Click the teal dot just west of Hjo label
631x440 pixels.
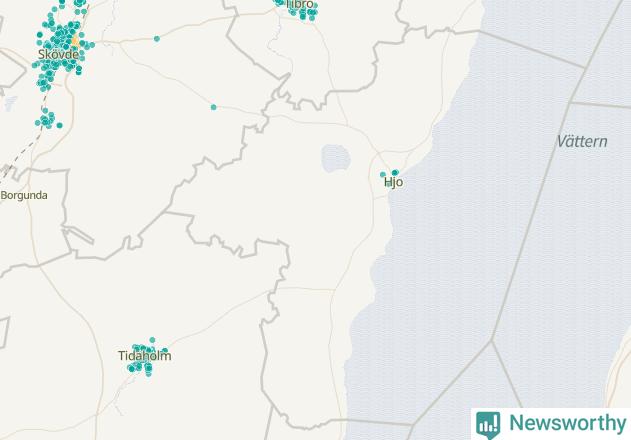point(383,175)
